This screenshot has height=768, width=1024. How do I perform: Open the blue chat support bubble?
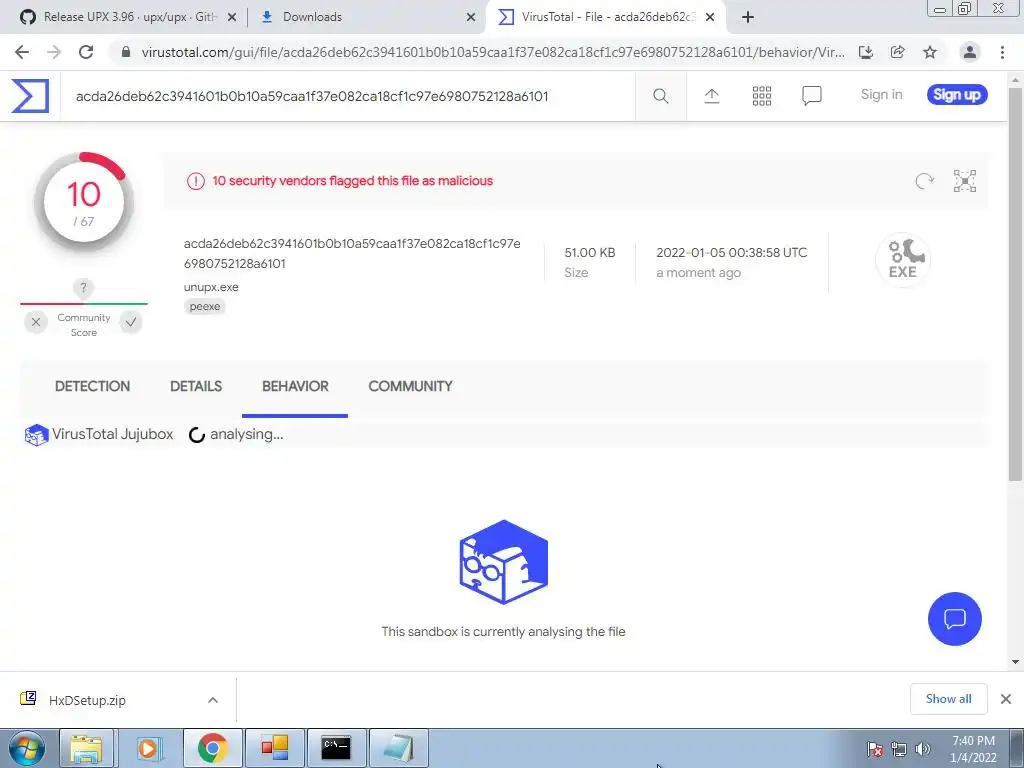click(x=954, y=618)
